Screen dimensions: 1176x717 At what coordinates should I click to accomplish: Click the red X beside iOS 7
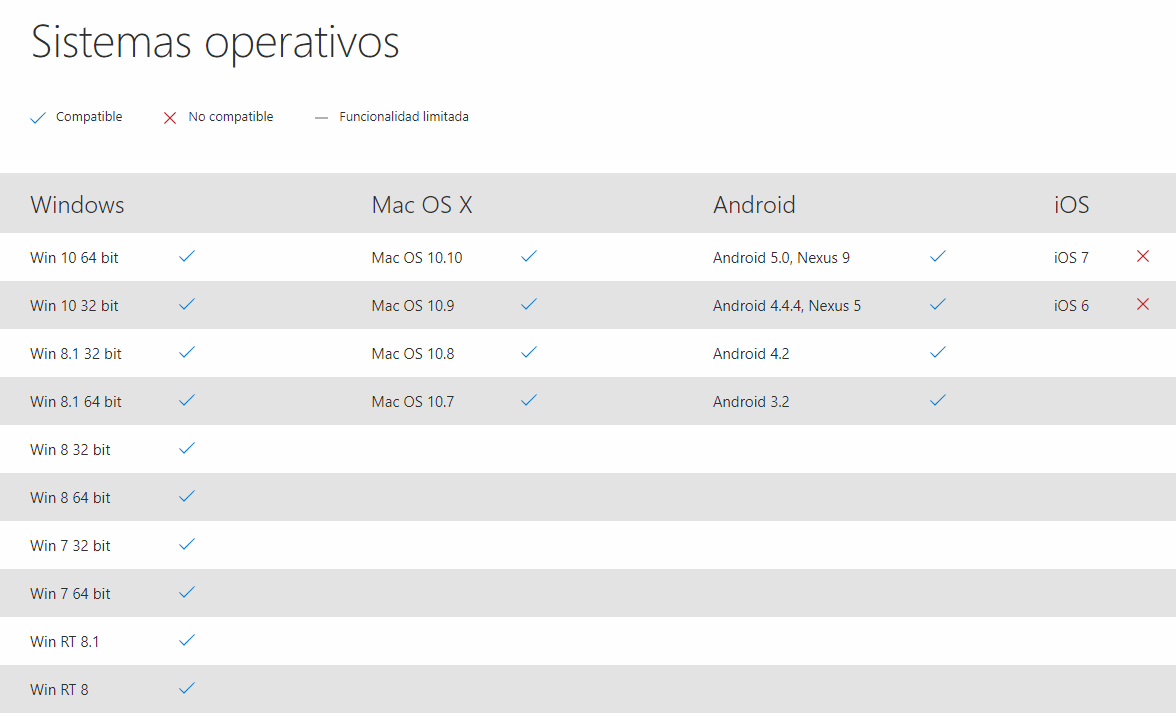[x=1143, y=256]
